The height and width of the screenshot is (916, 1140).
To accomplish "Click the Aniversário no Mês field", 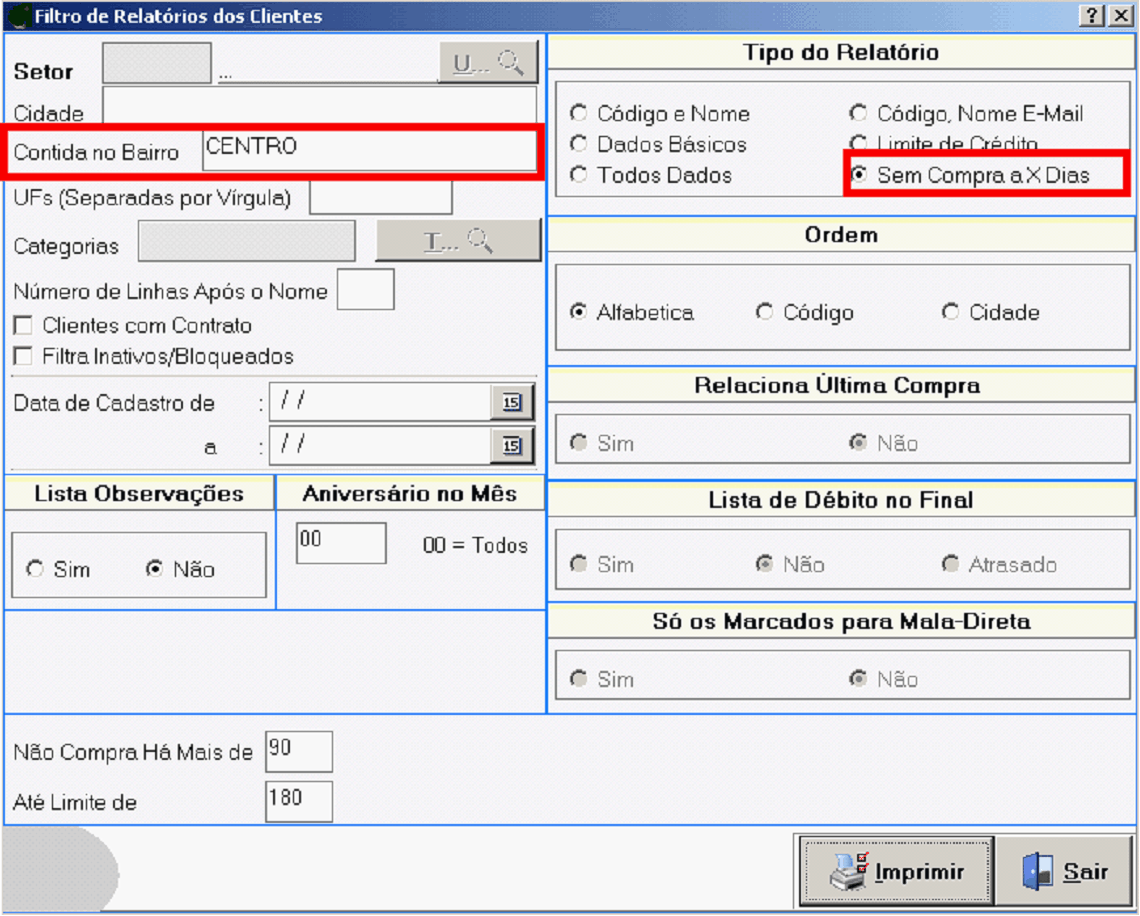I will pyautogui.click(x=340, y=543).
